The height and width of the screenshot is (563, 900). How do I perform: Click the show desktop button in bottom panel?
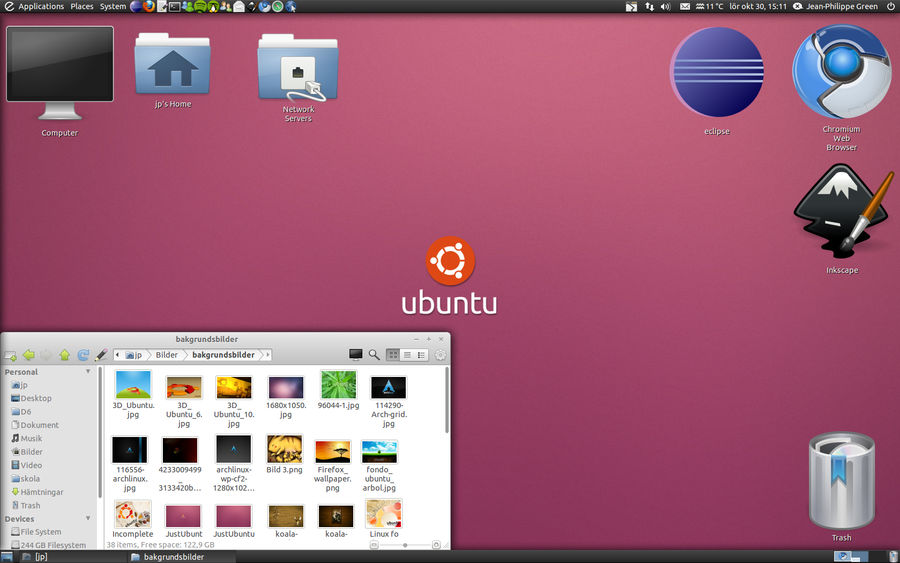[6, 557]
